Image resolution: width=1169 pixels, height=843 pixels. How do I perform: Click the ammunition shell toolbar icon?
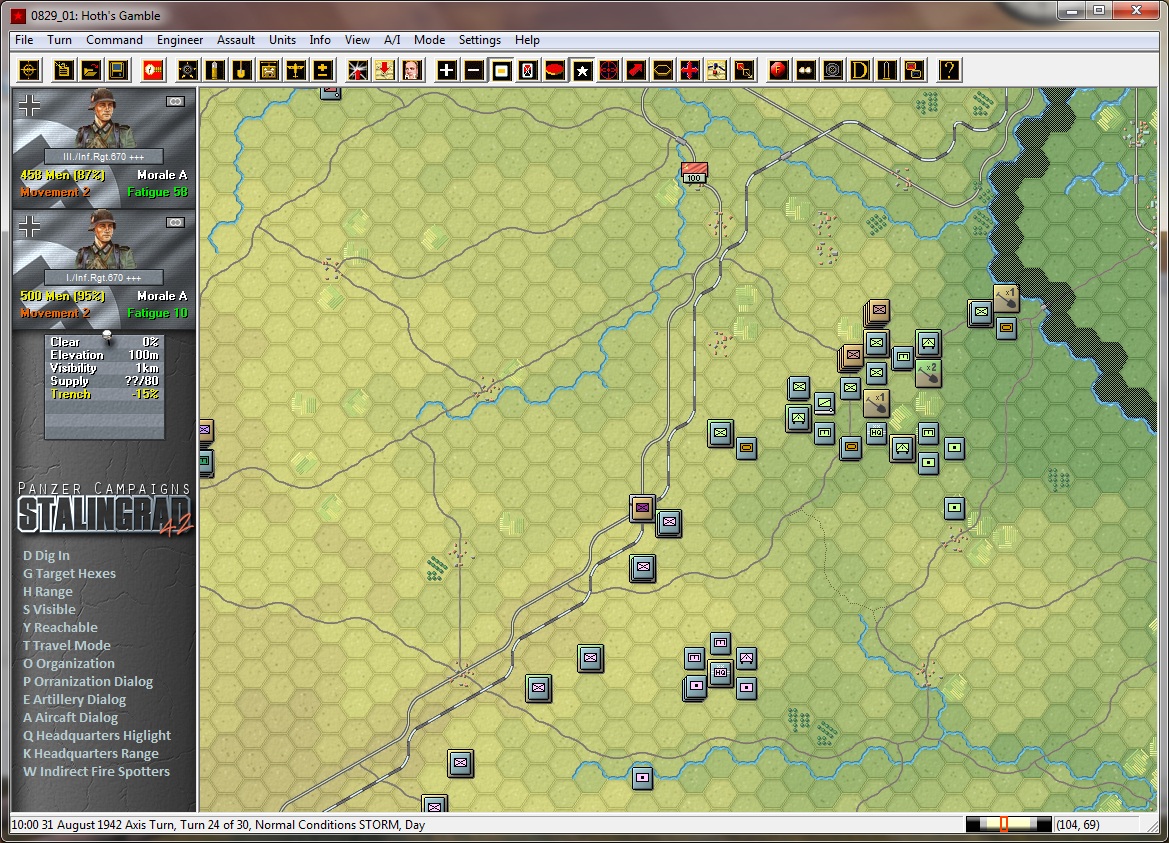[215, 70]
